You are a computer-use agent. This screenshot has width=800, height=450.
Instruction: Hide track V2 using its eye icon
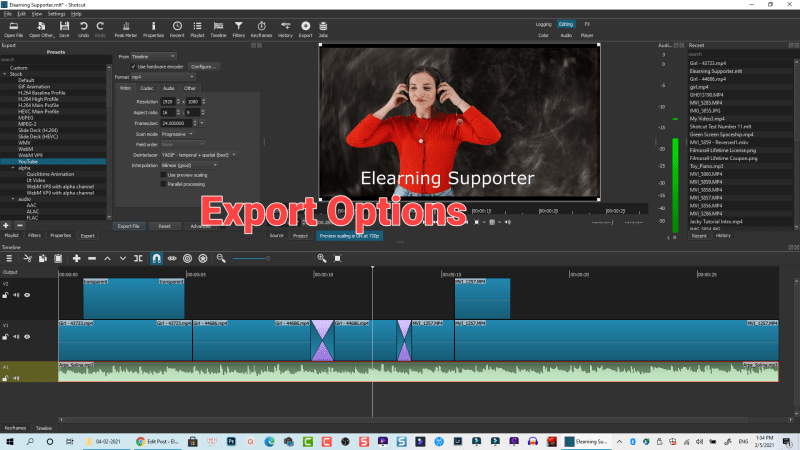pyautogui.click(x=27, y=296)
